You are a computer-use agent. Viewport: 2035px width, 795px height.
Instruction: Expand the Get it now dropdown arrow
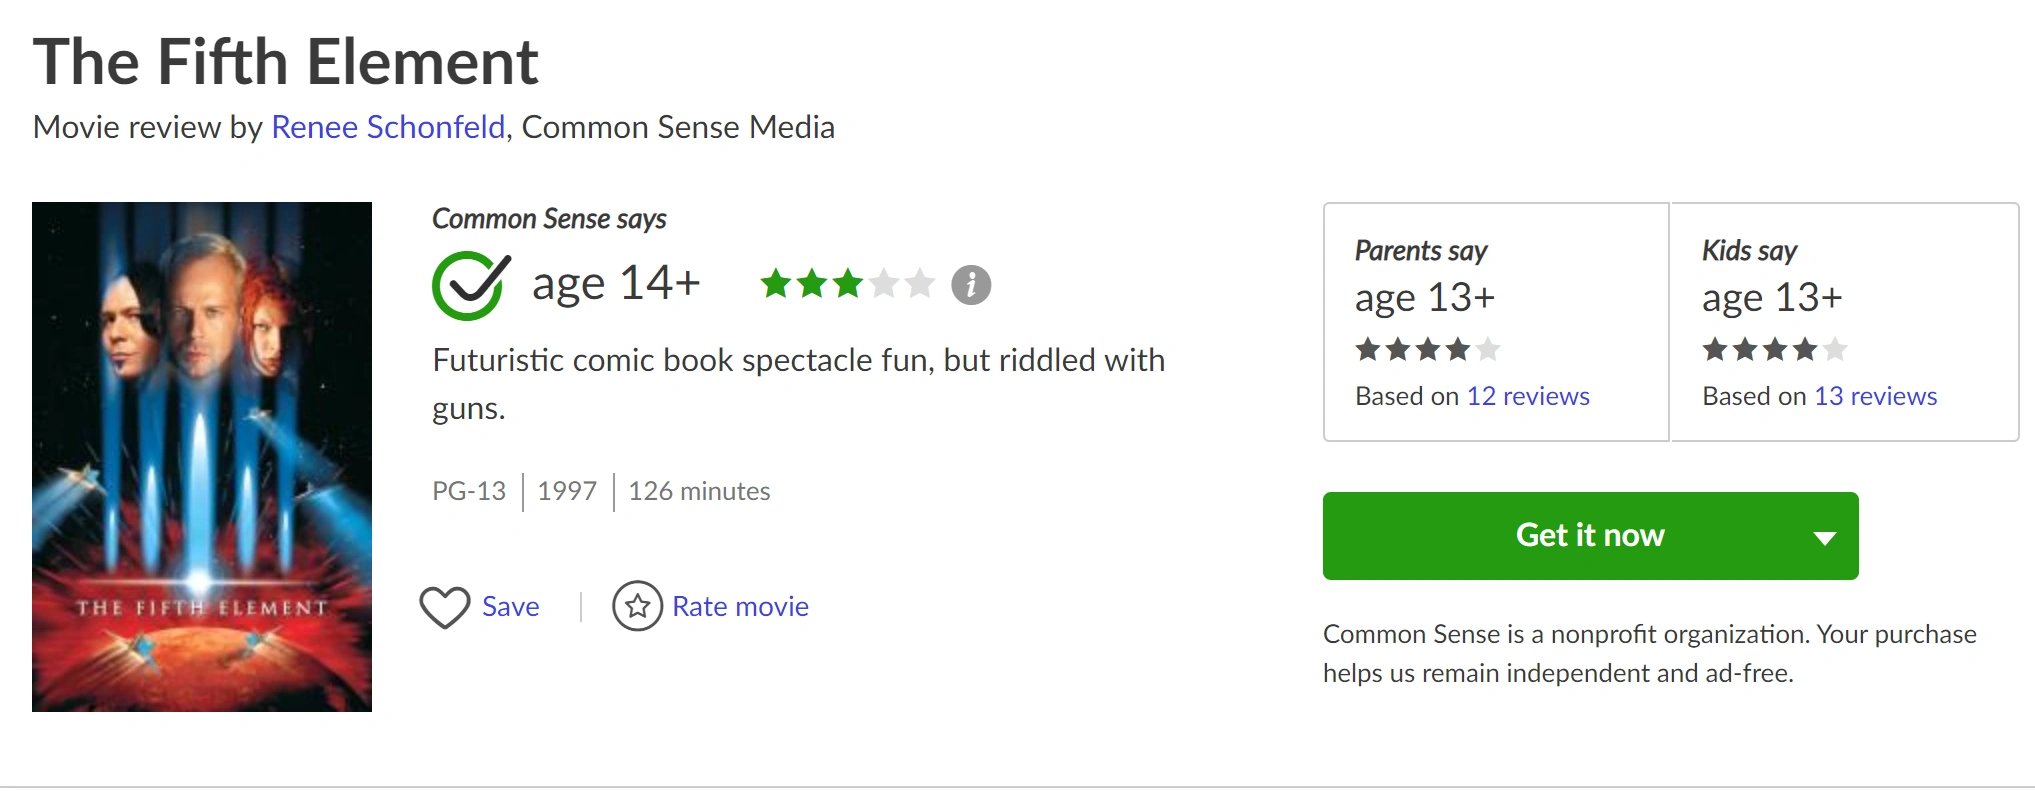click(x=1825, y=537)
